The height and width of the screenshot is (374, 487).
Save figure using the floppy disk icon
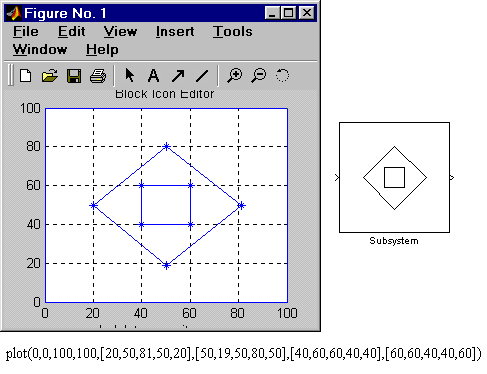pos(74,76)
